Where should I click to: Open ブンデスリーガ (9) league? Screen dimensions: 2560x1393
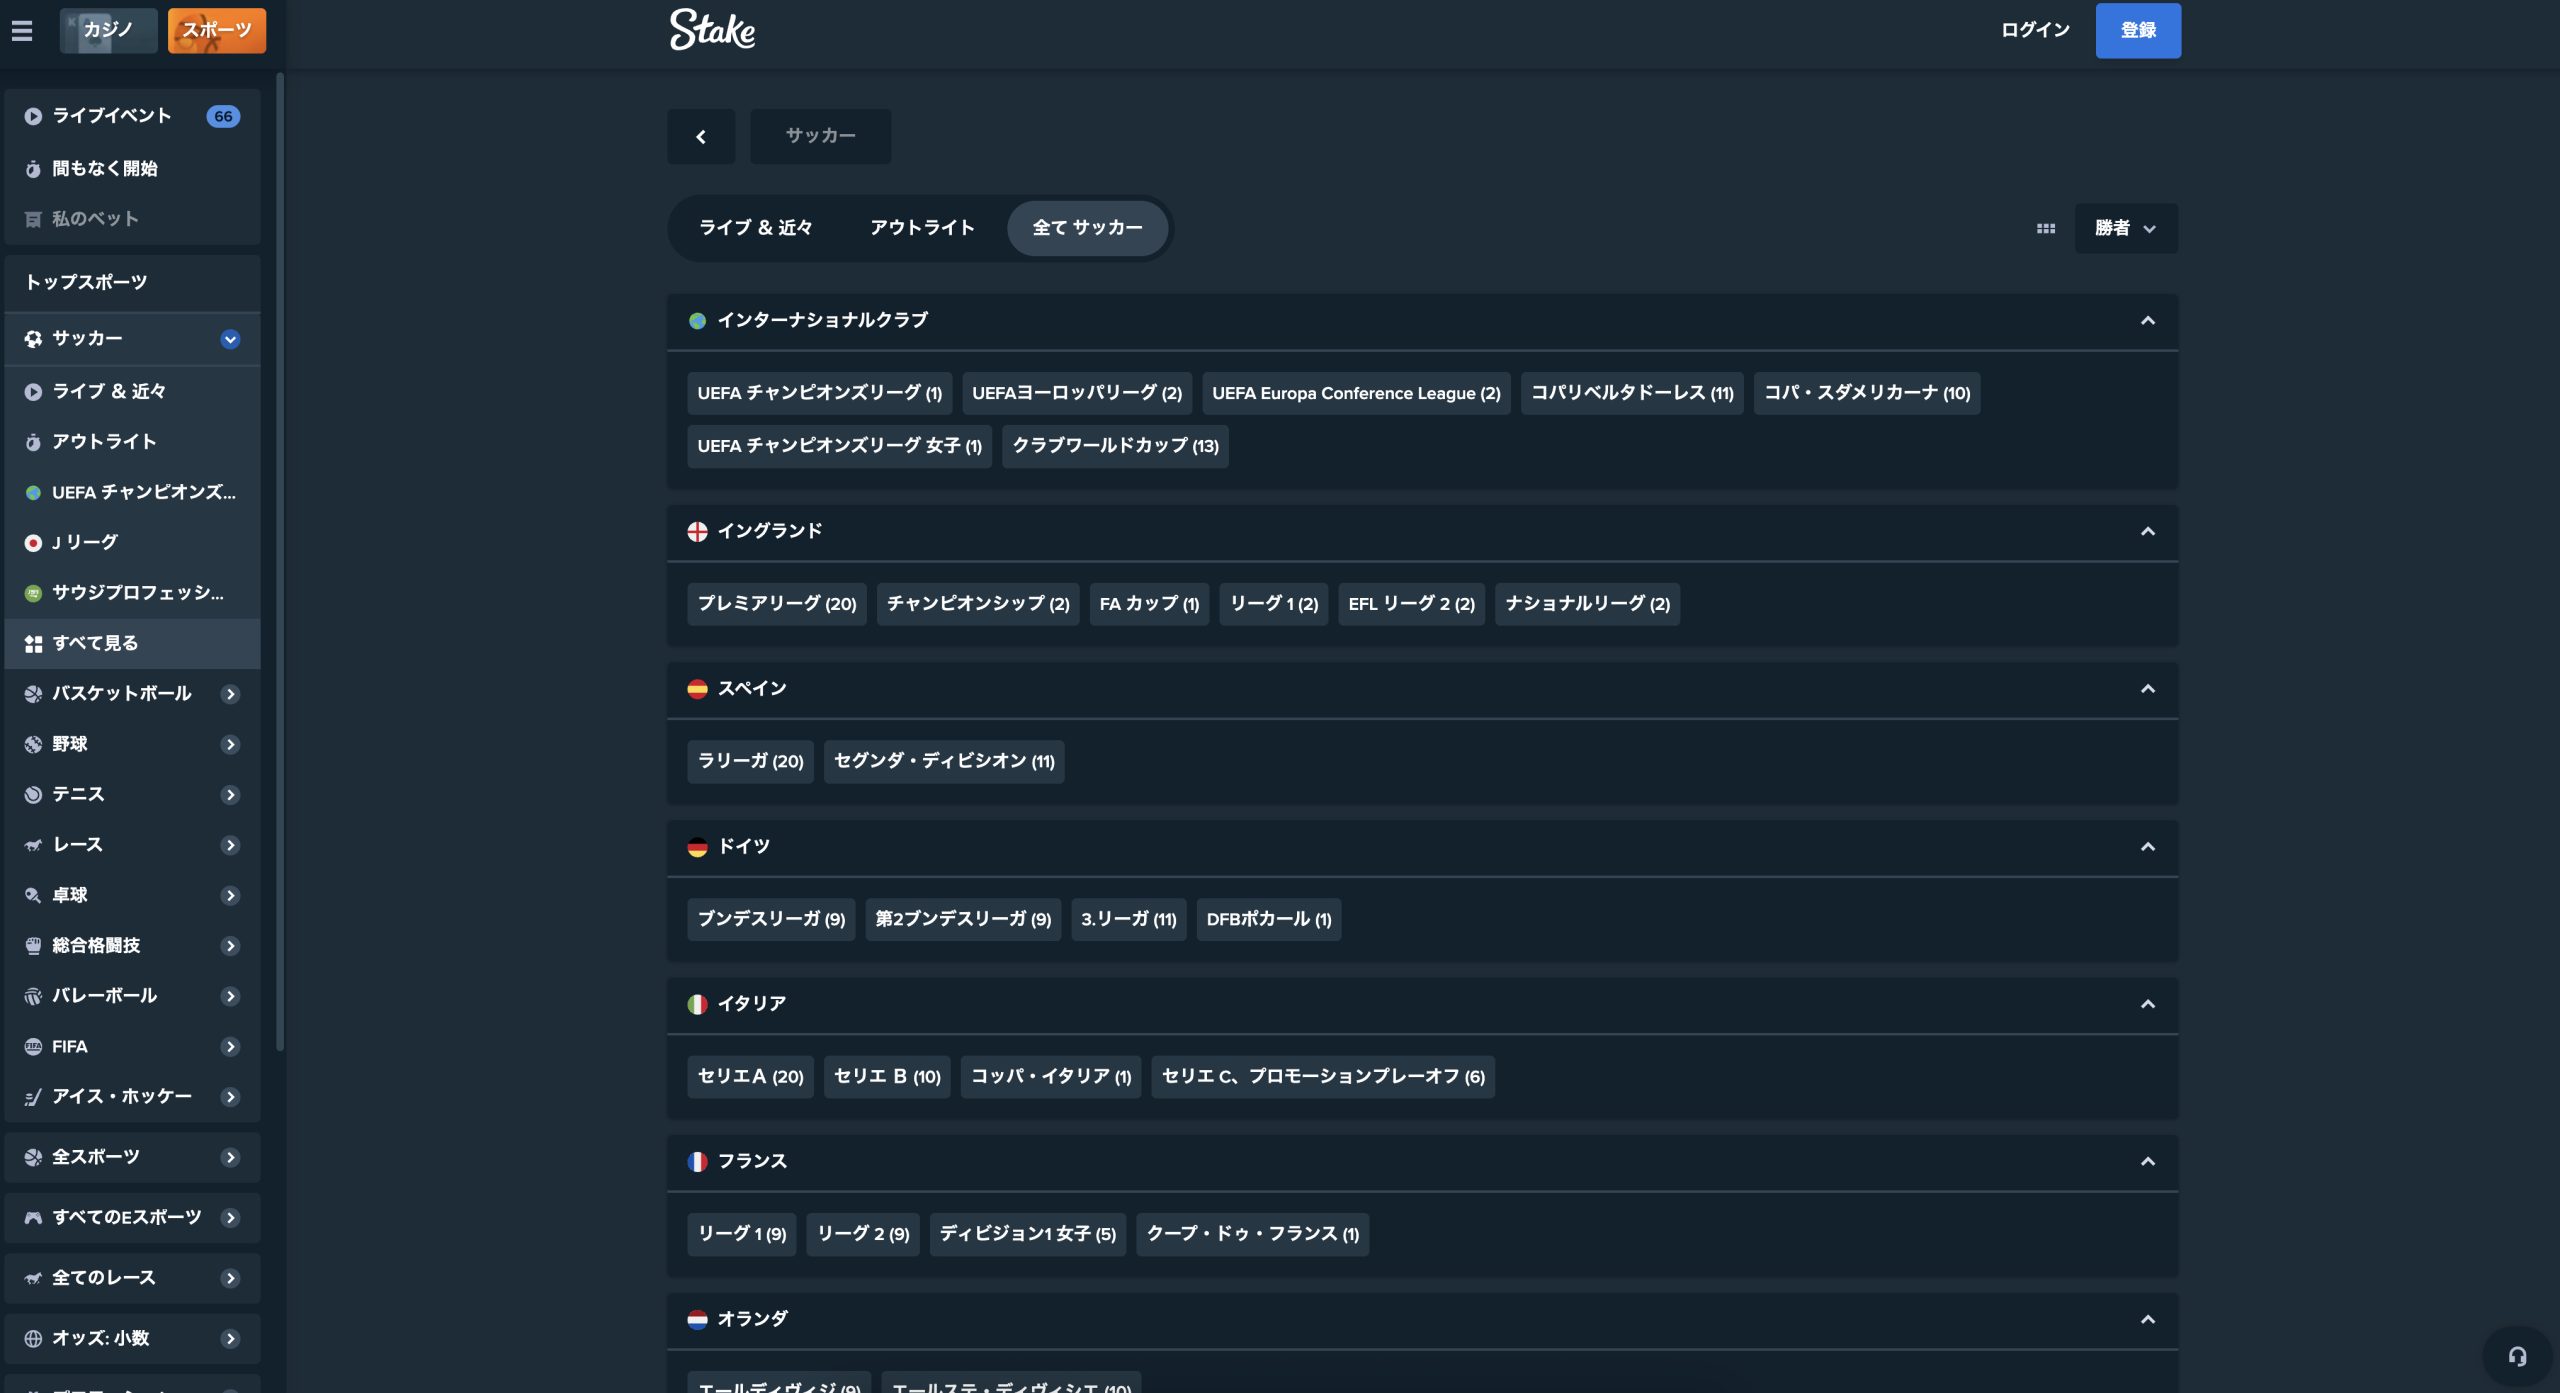pos(771,919)
